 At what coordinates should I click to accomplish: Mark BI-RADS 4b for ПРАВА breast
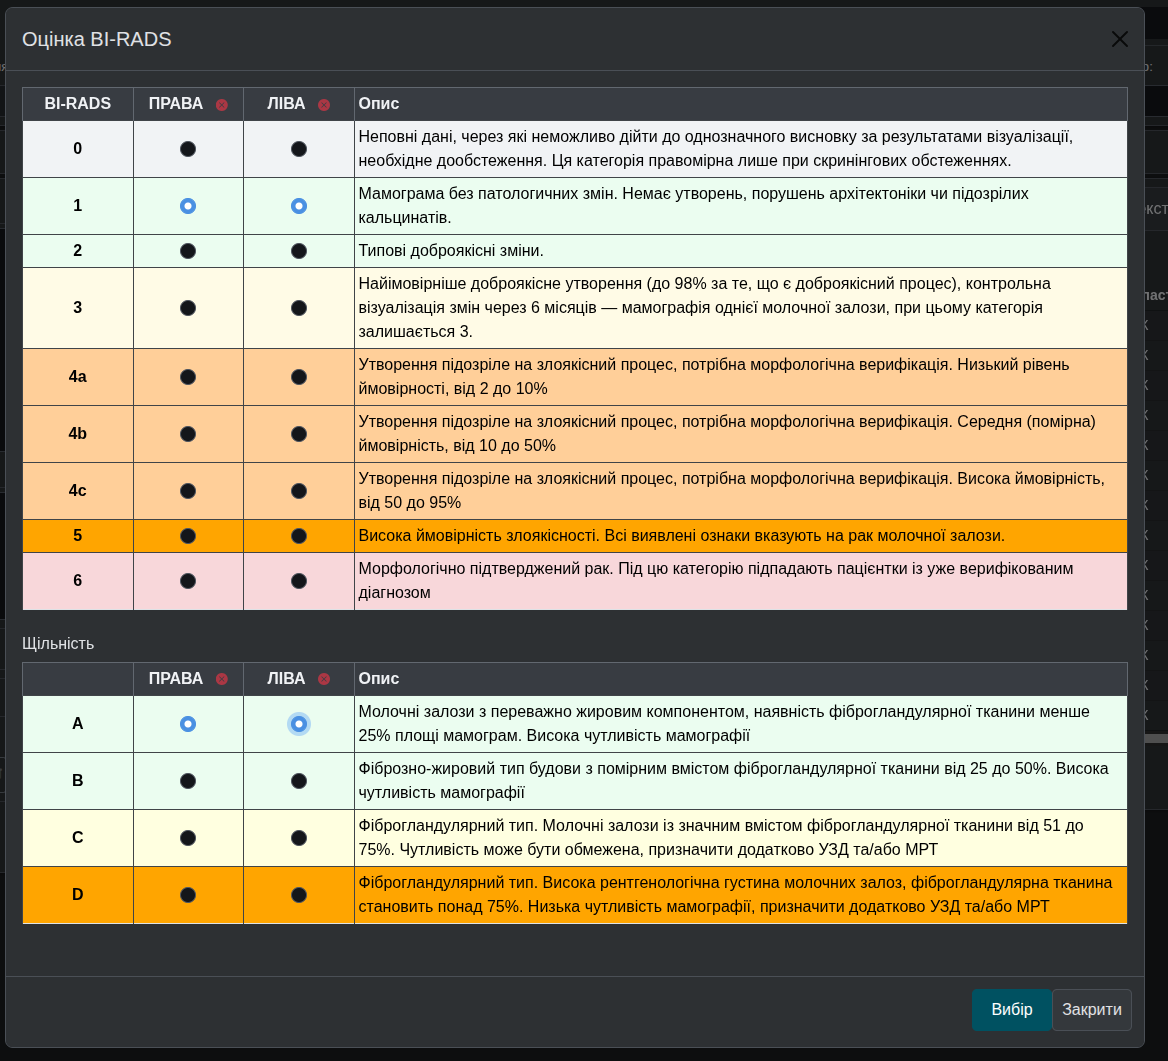click(x=188, y=434)
